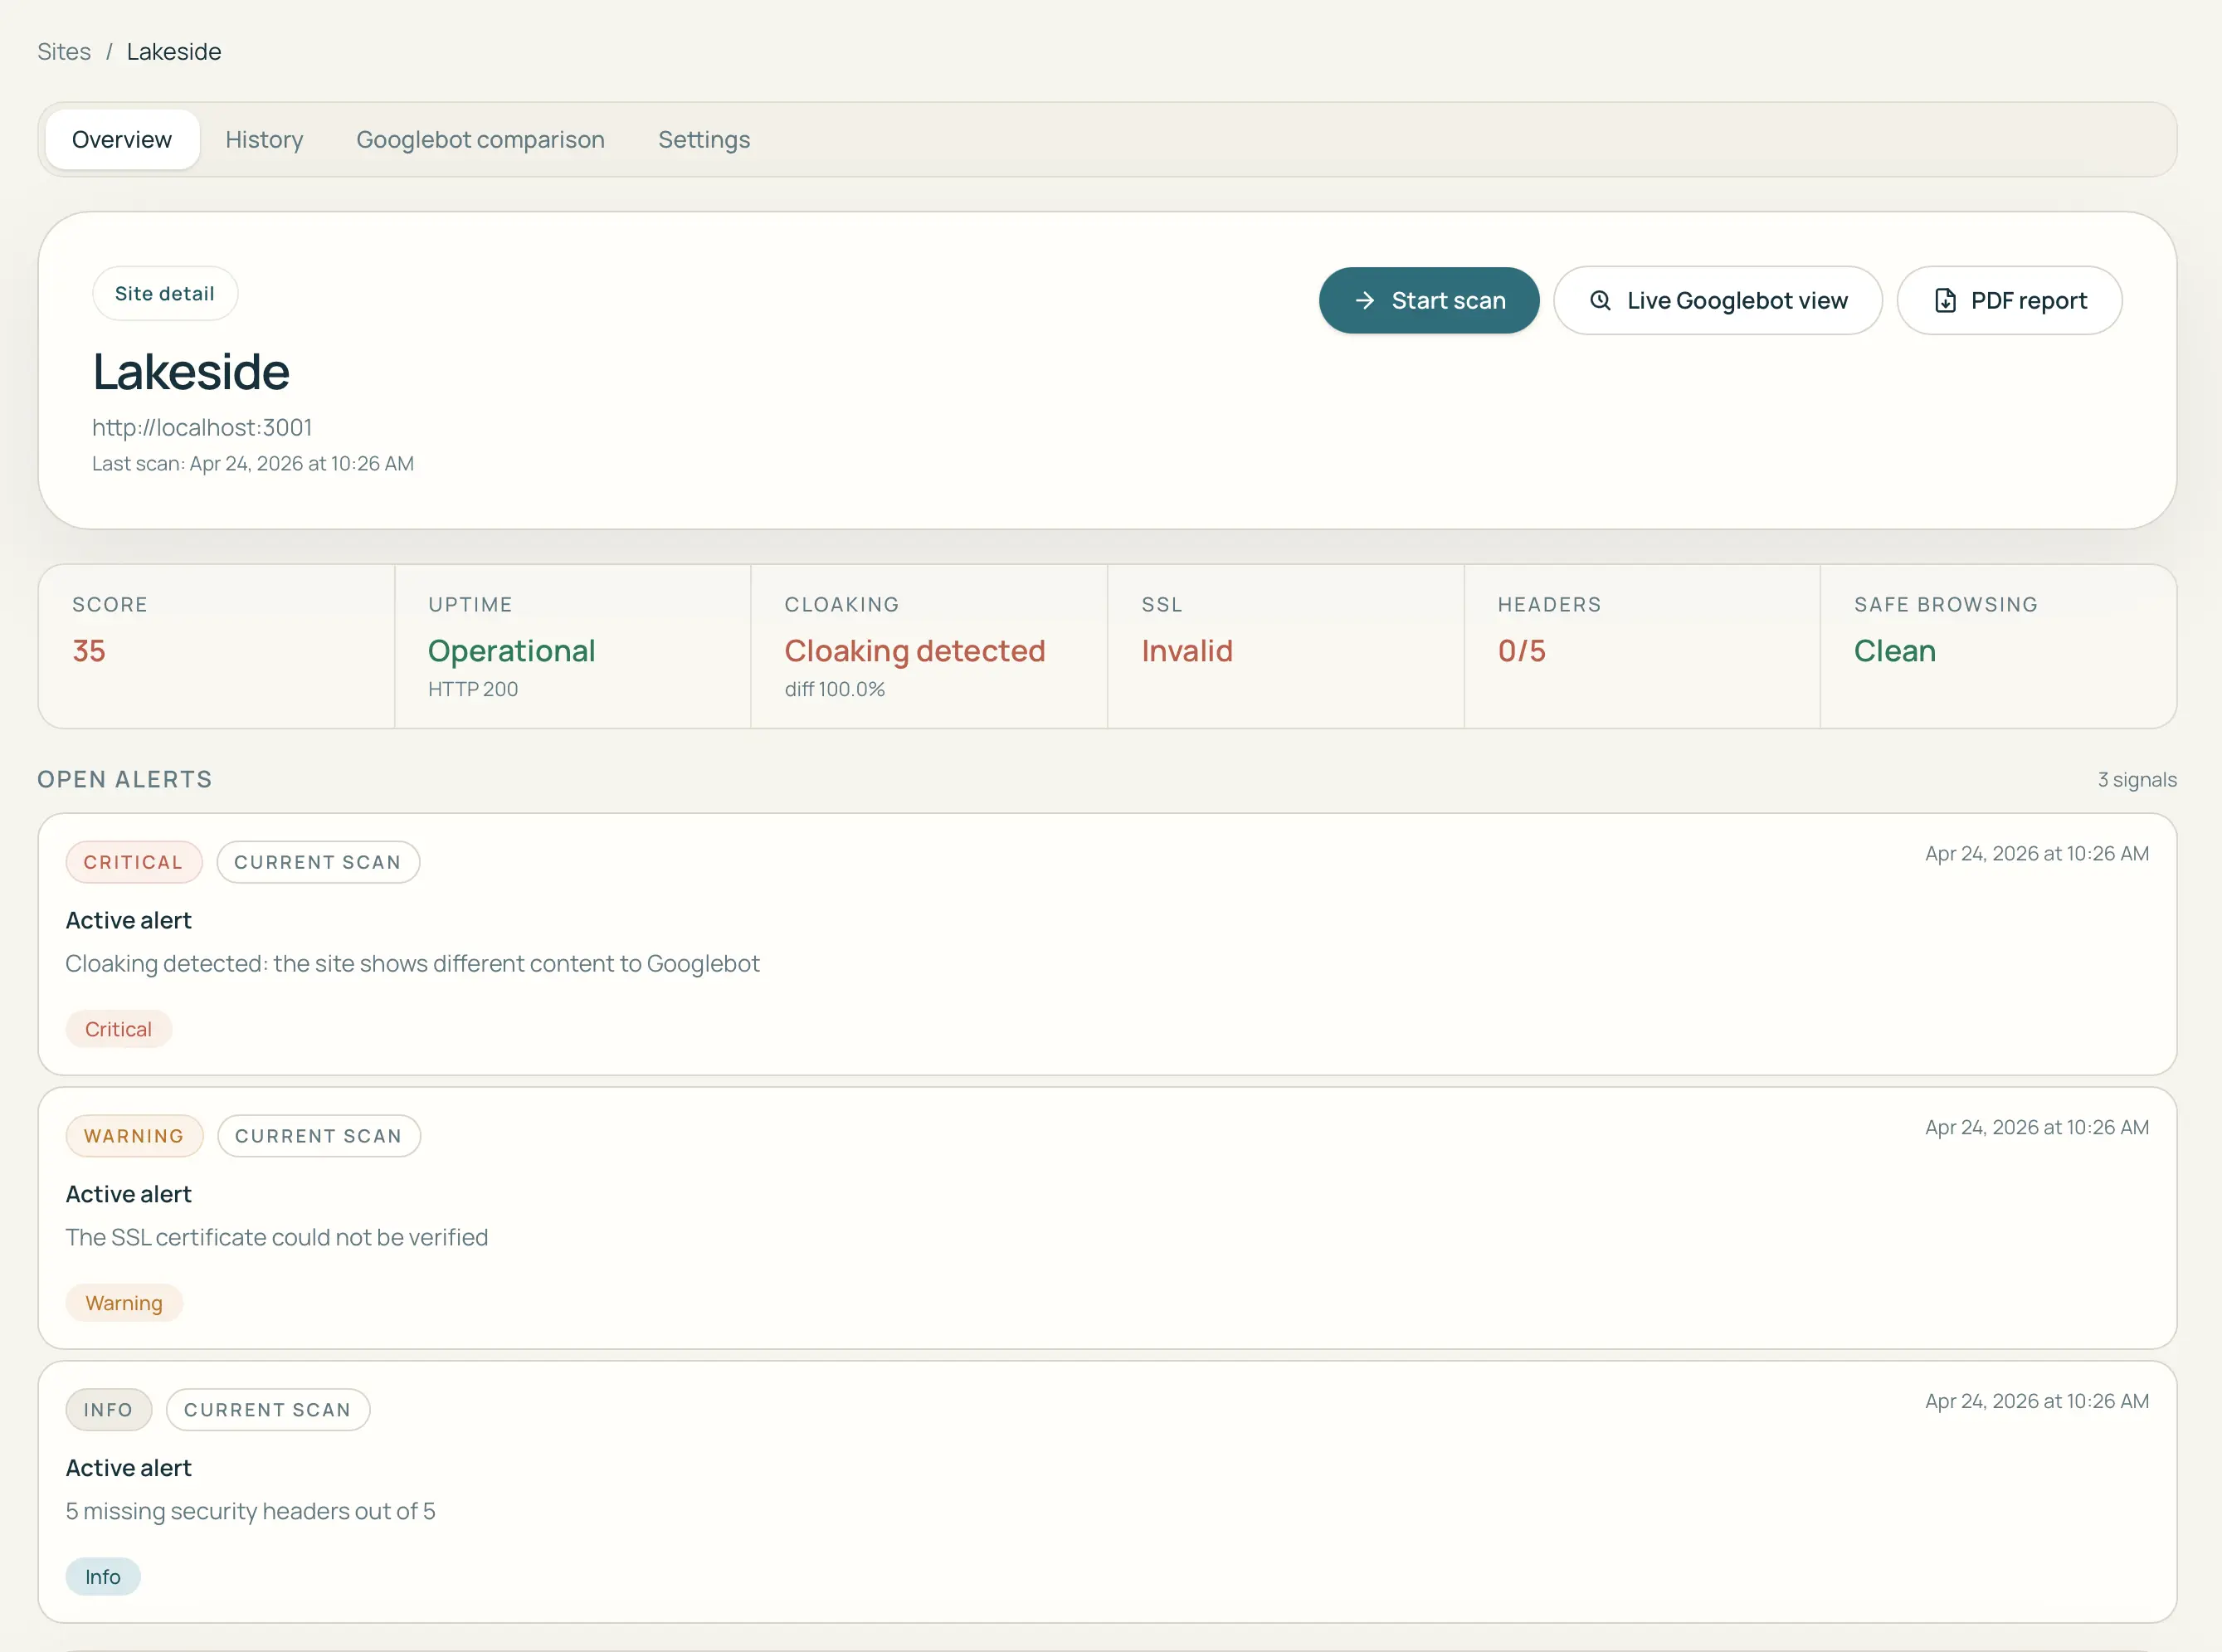Click Active alert title in info card
Screen dimensions: 2222x1652
coord(129,1468)
